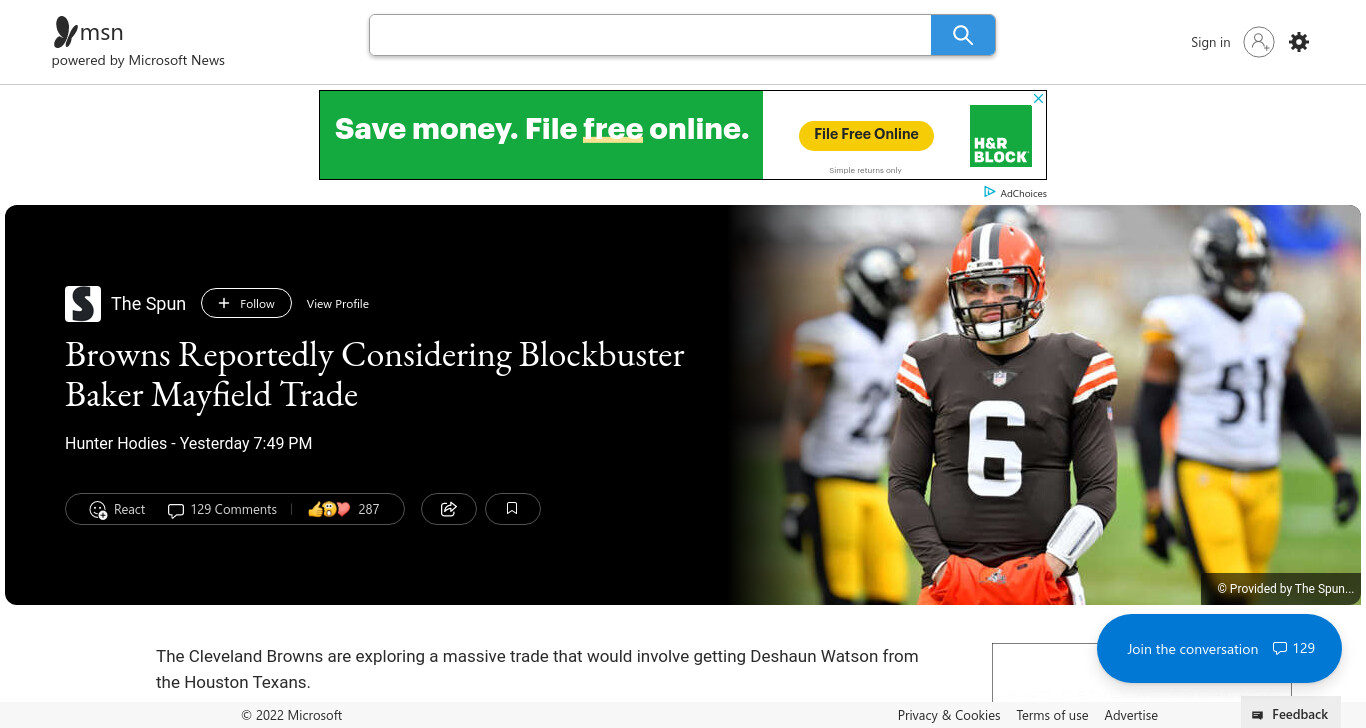This screenshot has height=728, width=1366.
Task: Click into the MSN search field
Action: (650, 35)
